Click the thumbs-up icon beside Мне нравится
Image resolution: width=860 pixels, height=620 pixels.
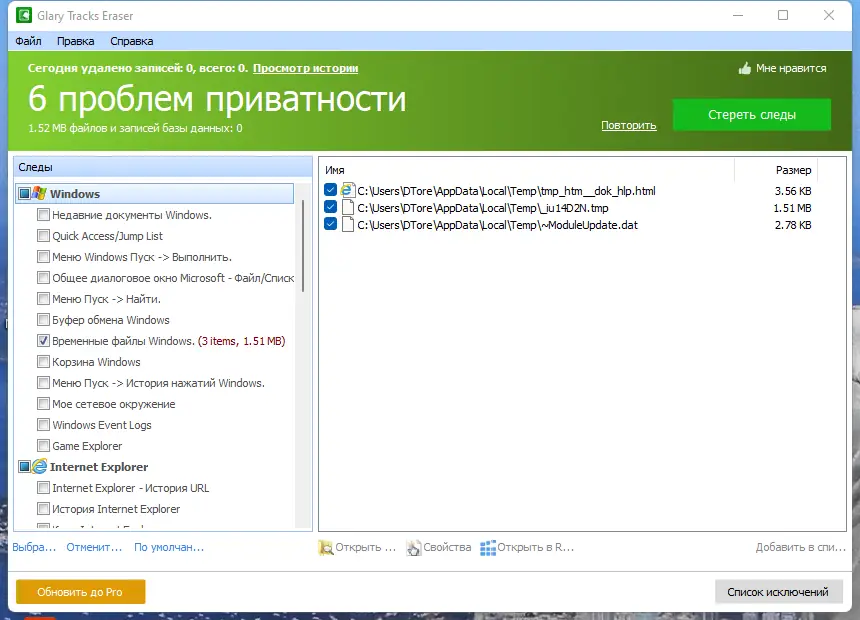[744, 68]
